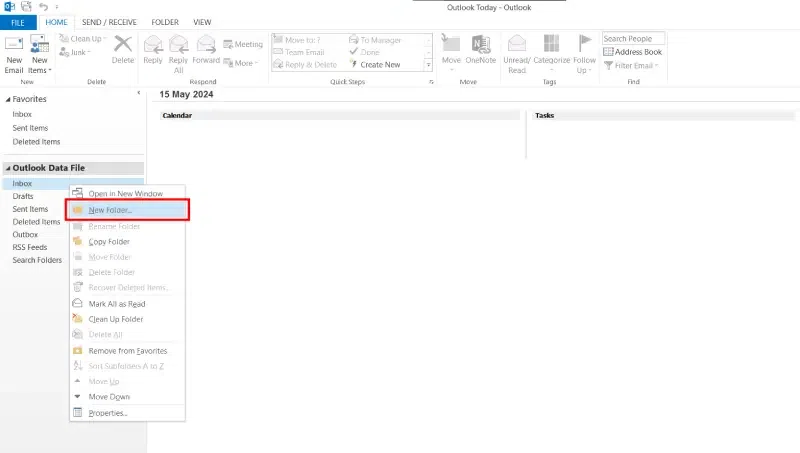Image resolution: width=800 pixels, height=453 pixels.
Task: Click the Move folder icon in ribbon
Action: click(451, 44)
